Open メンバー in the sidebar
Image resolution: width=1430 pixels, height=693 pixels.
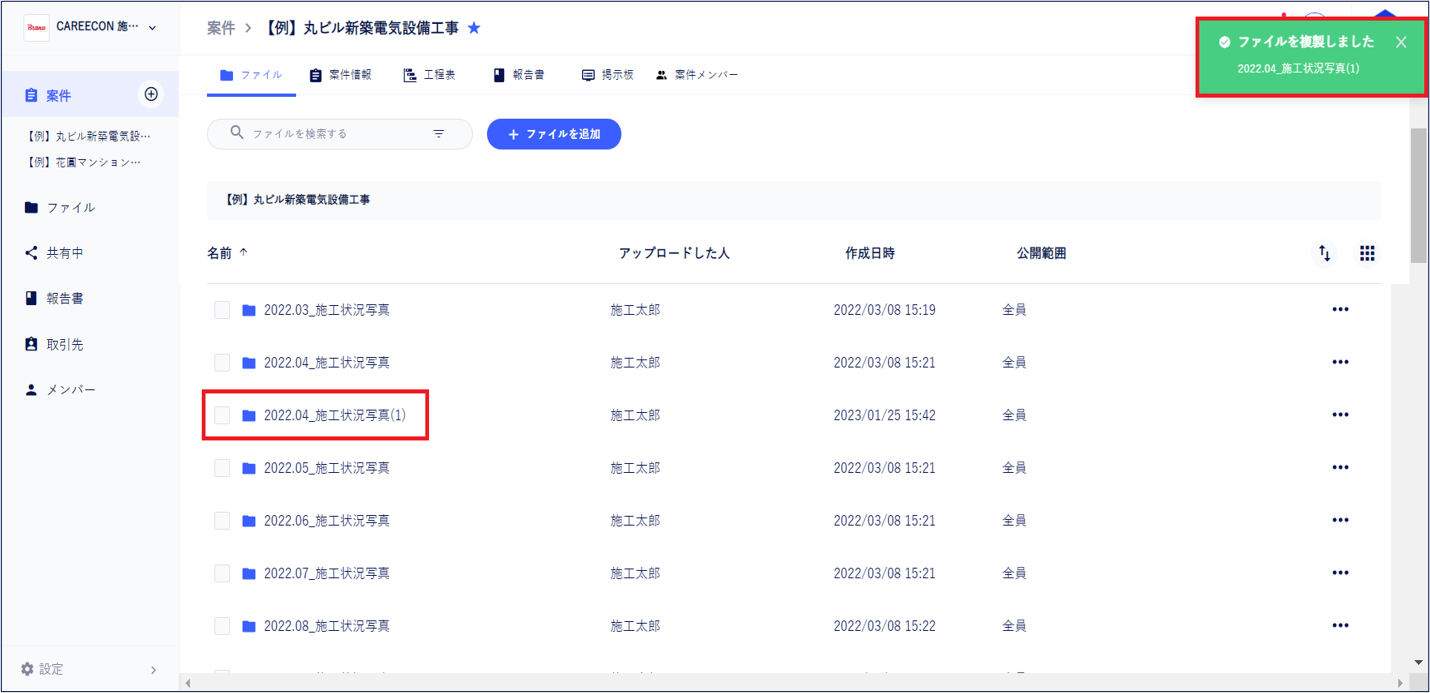pos(60,390)
